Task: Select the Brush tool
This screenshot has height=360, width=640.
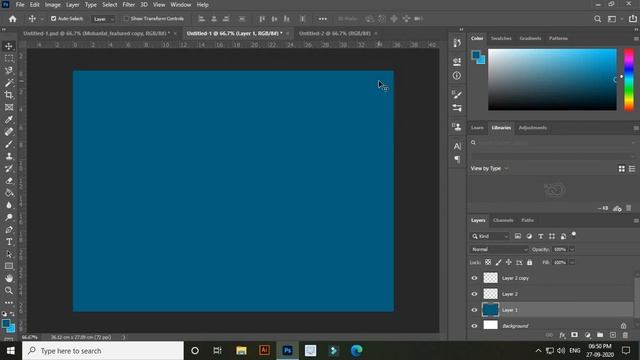Action: [9, 144]
